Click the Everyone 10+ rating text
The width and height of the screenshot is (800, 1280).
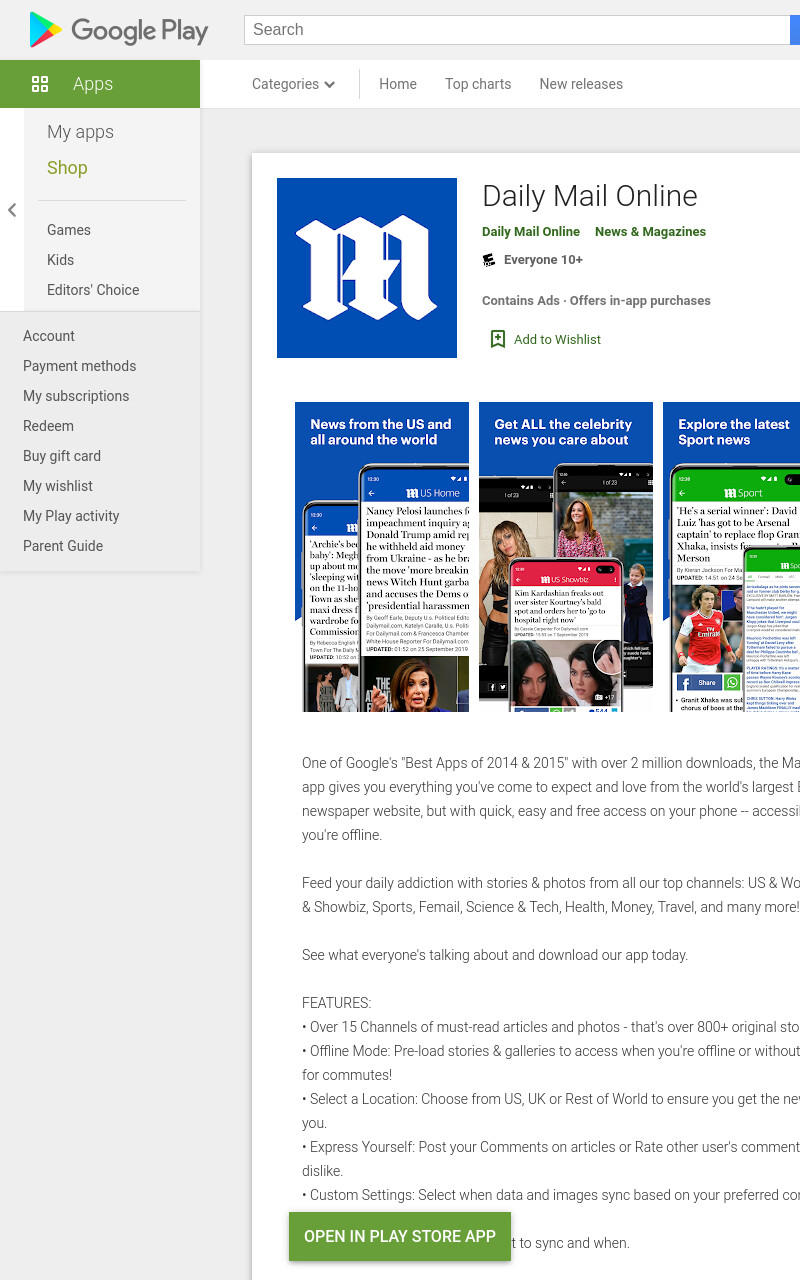pos(543,260)
